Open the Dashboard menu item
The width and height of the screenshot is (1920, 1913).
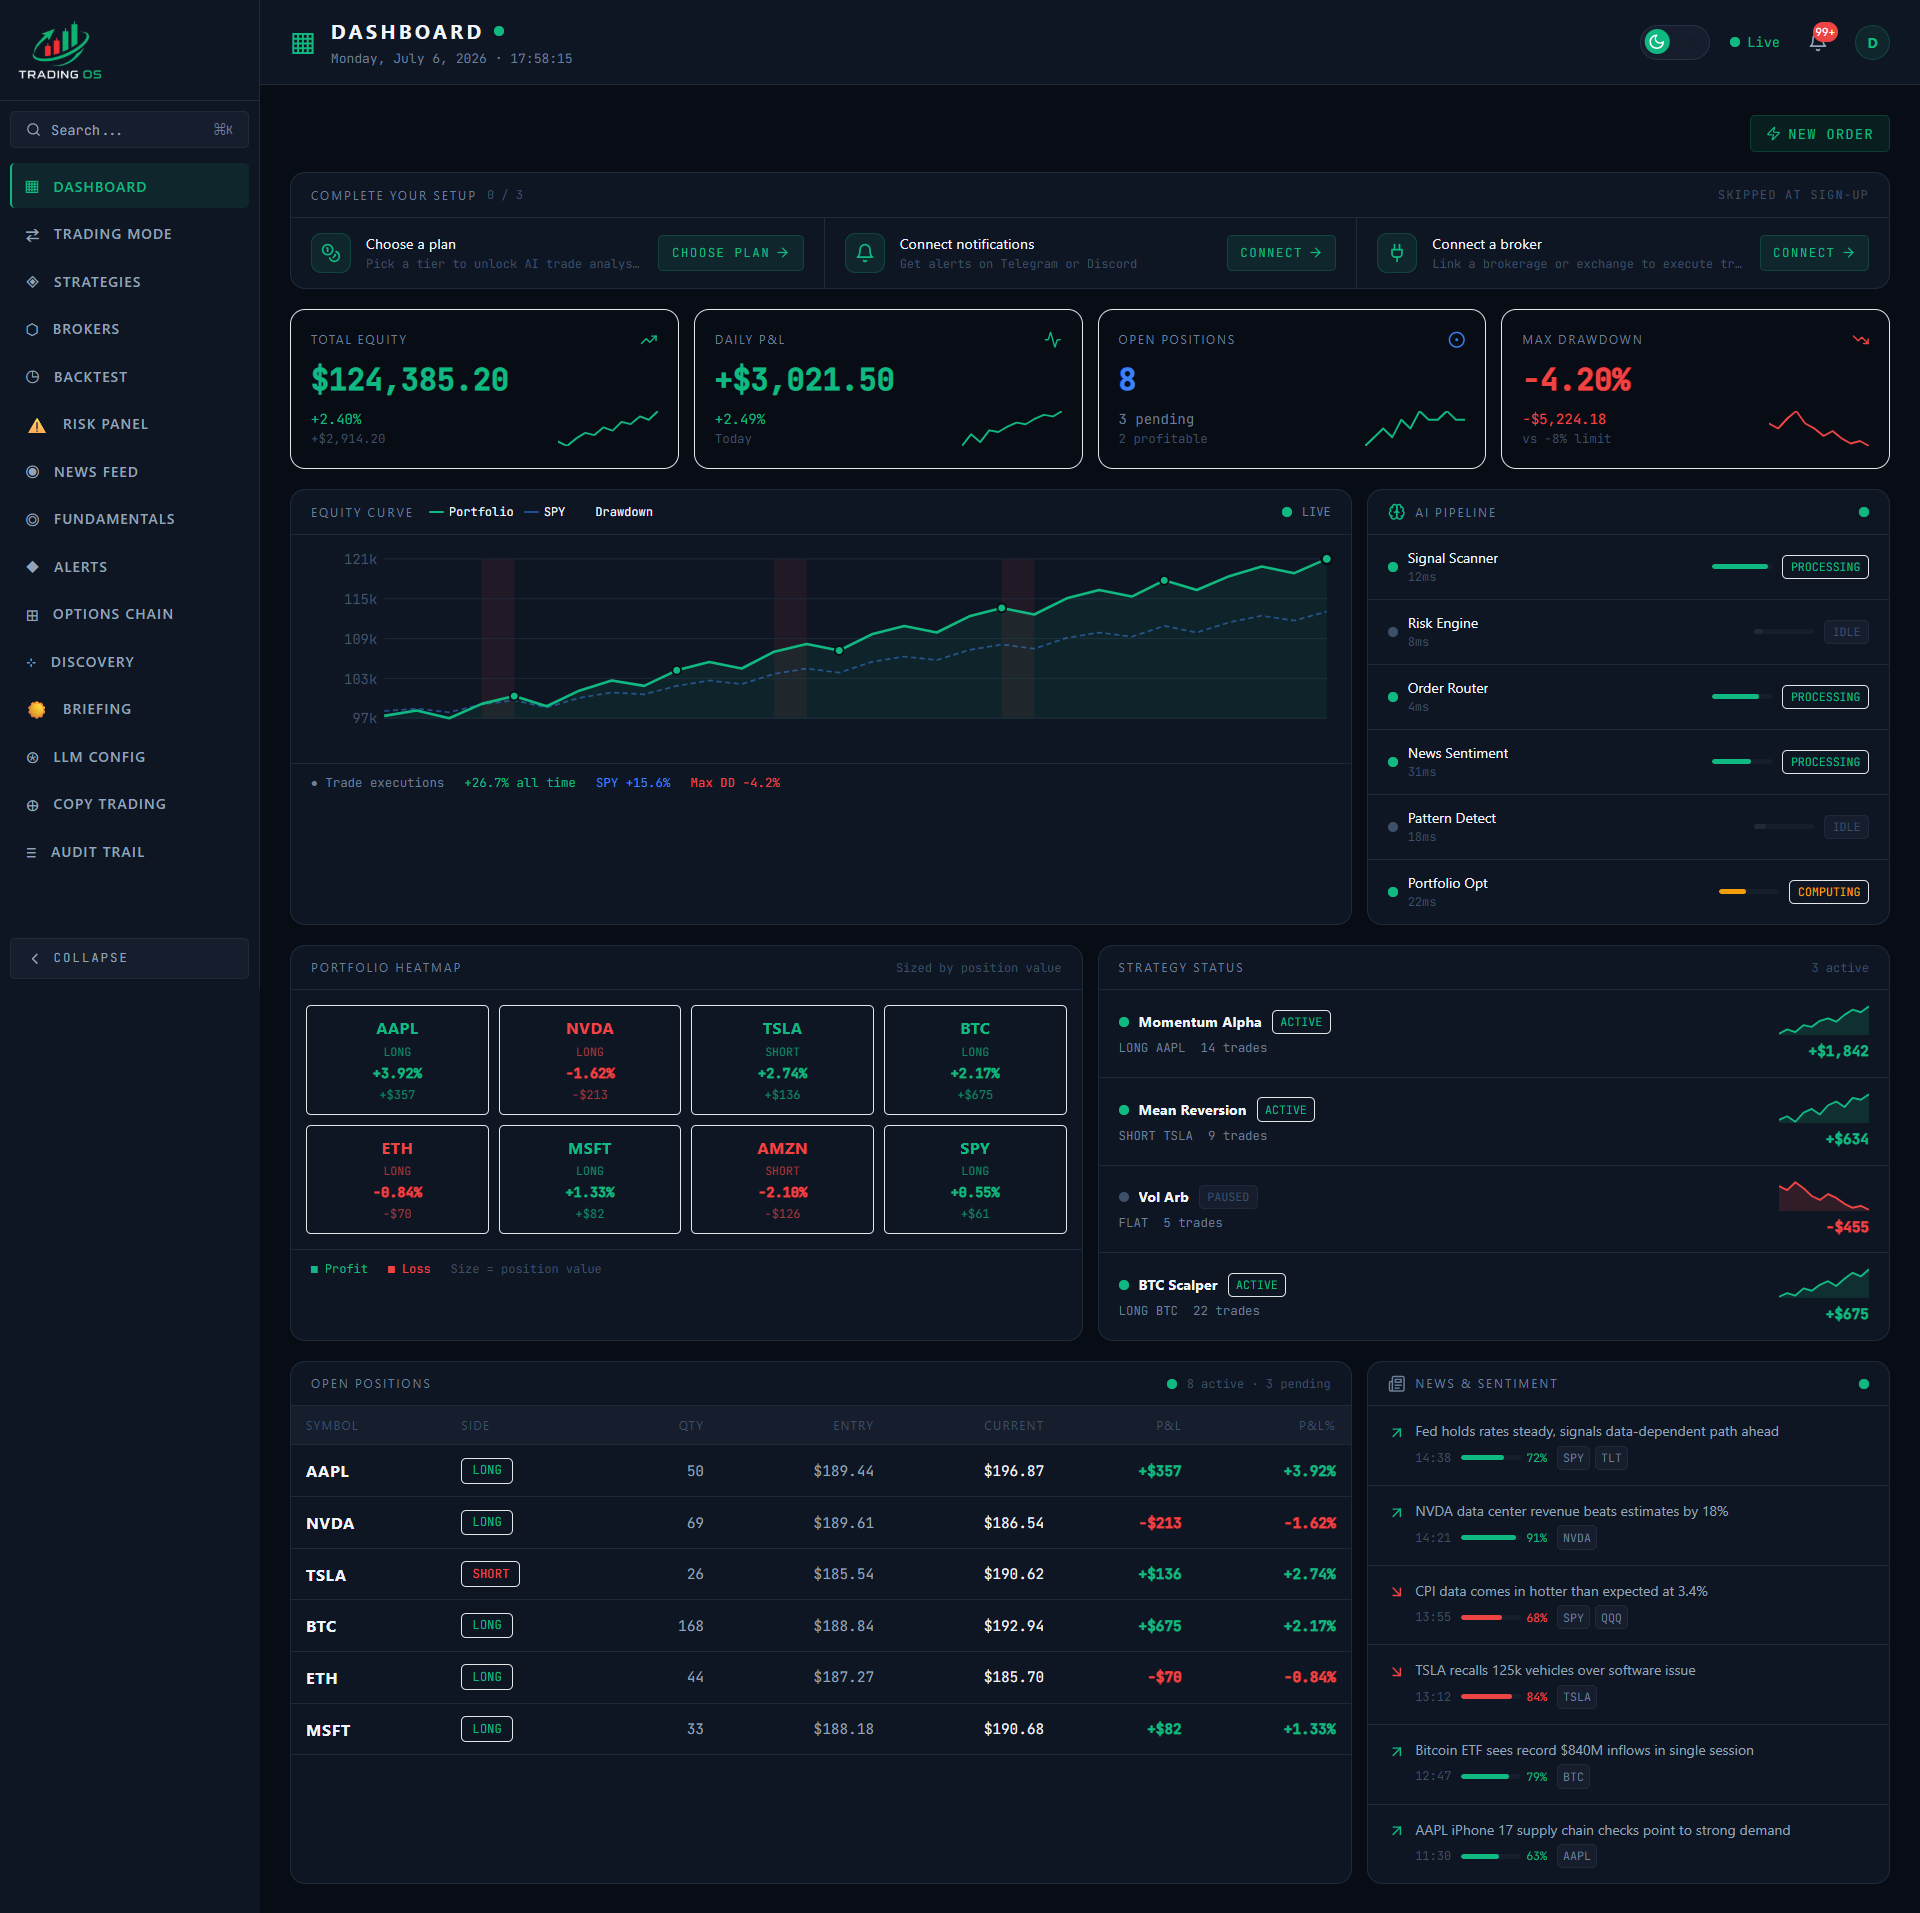point(129,187)
